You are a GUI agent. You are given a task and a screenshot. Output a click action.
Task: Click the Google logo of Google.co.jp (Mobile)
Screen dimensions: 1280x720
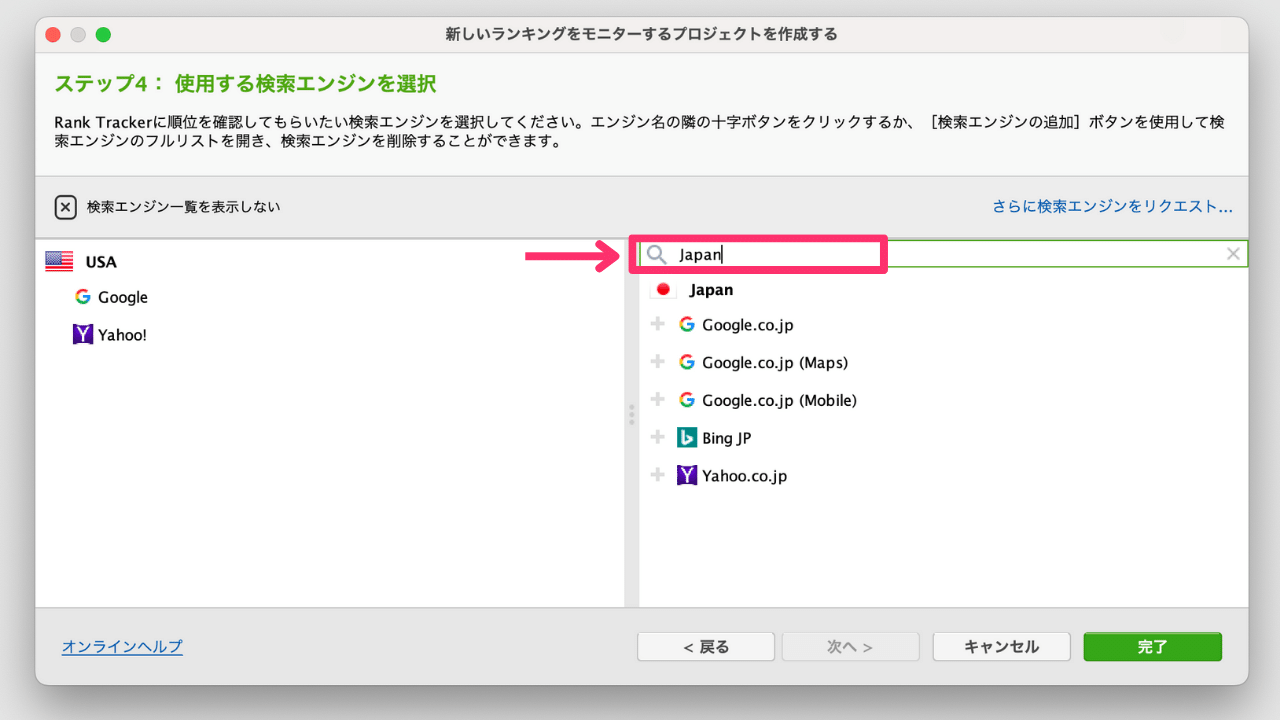point(686,400)
